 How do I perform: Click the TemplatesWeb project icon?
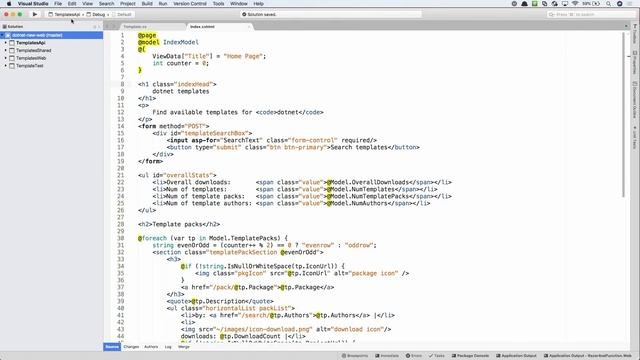[12, 58]
